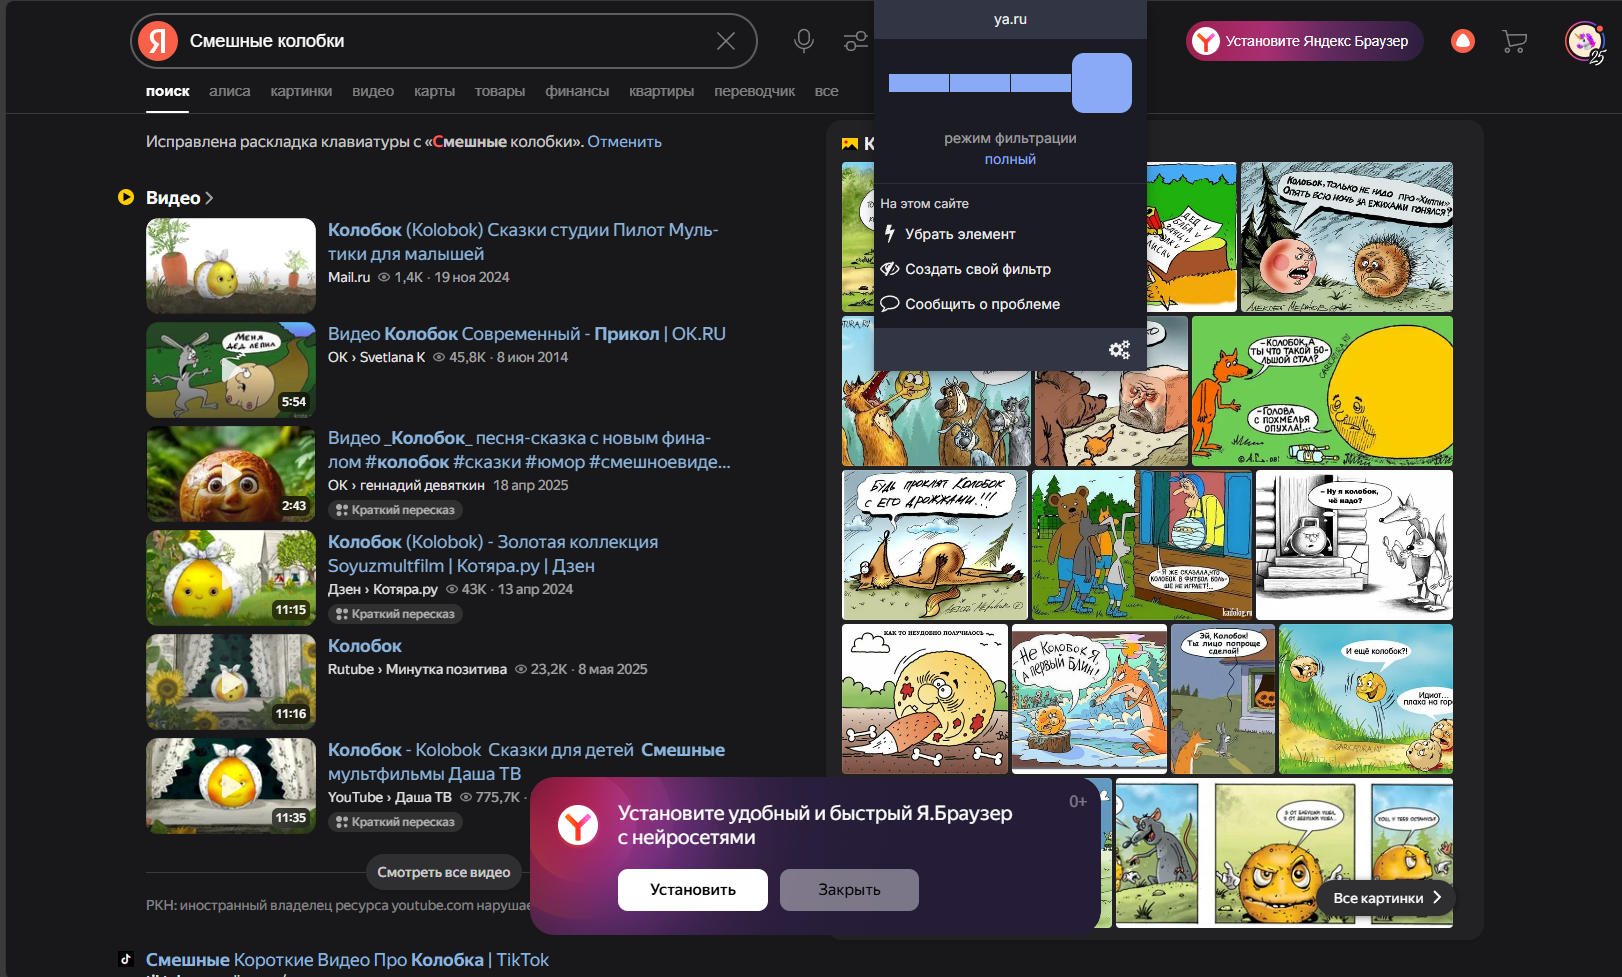Open the Rutube Колобок video title link
Viewport: 1622px width, 977px height.
click(x=365, y=646)
